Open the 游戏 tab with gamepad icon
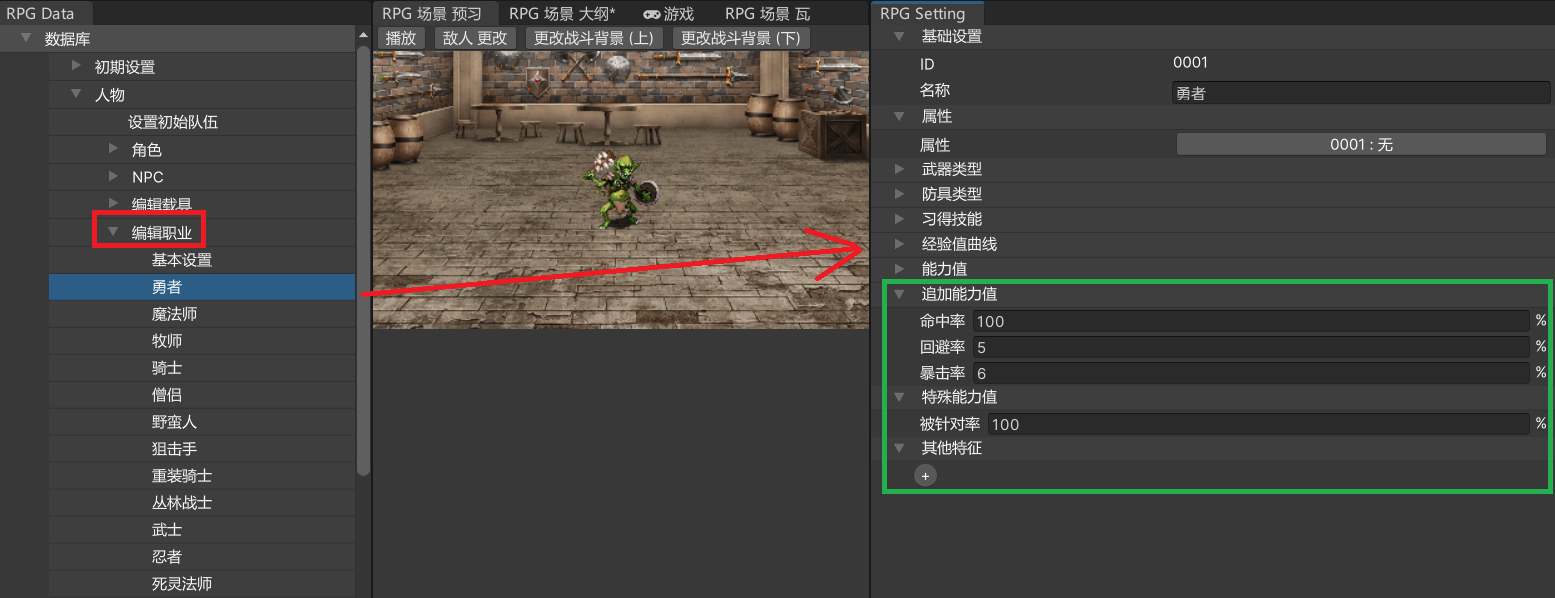This screenshot has height=598, width=1555. [x=668, y=14]
